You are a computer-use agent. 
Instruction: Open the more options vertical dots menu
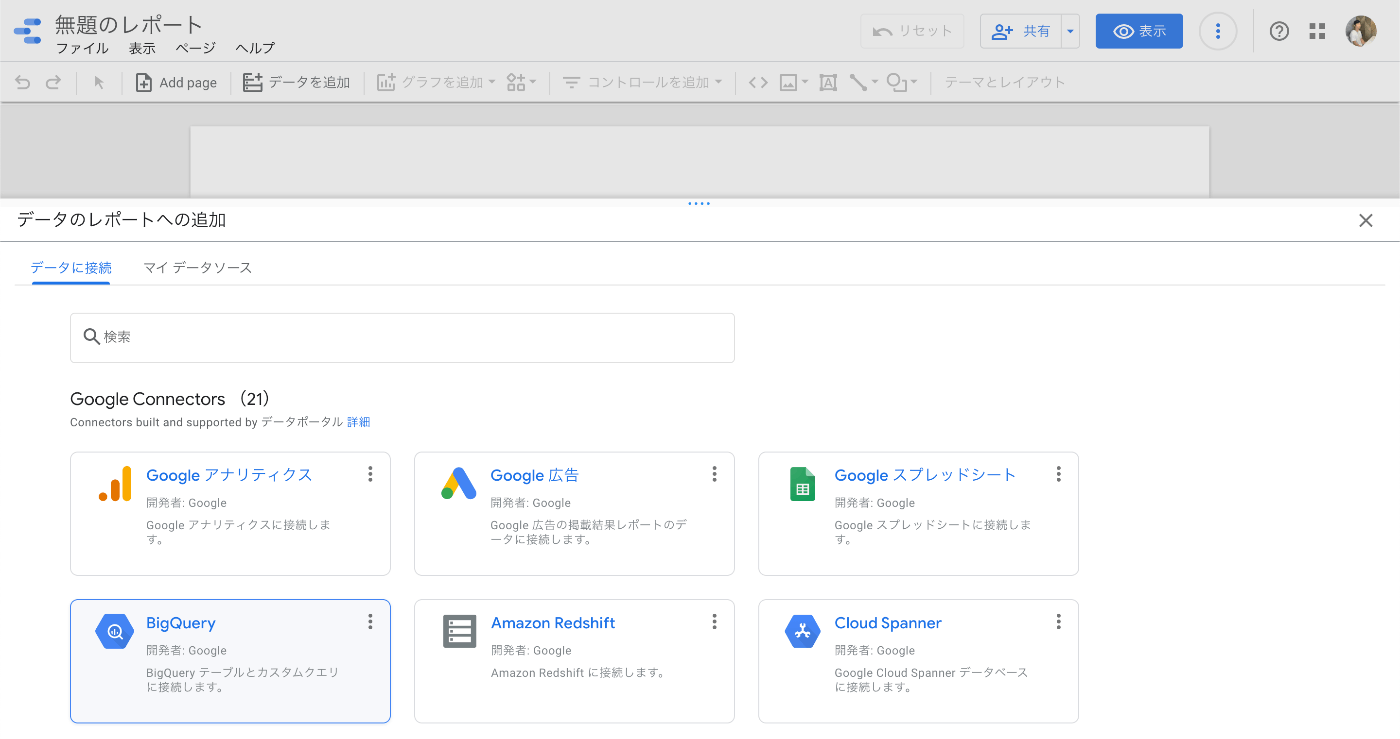tap(1218, 31)
